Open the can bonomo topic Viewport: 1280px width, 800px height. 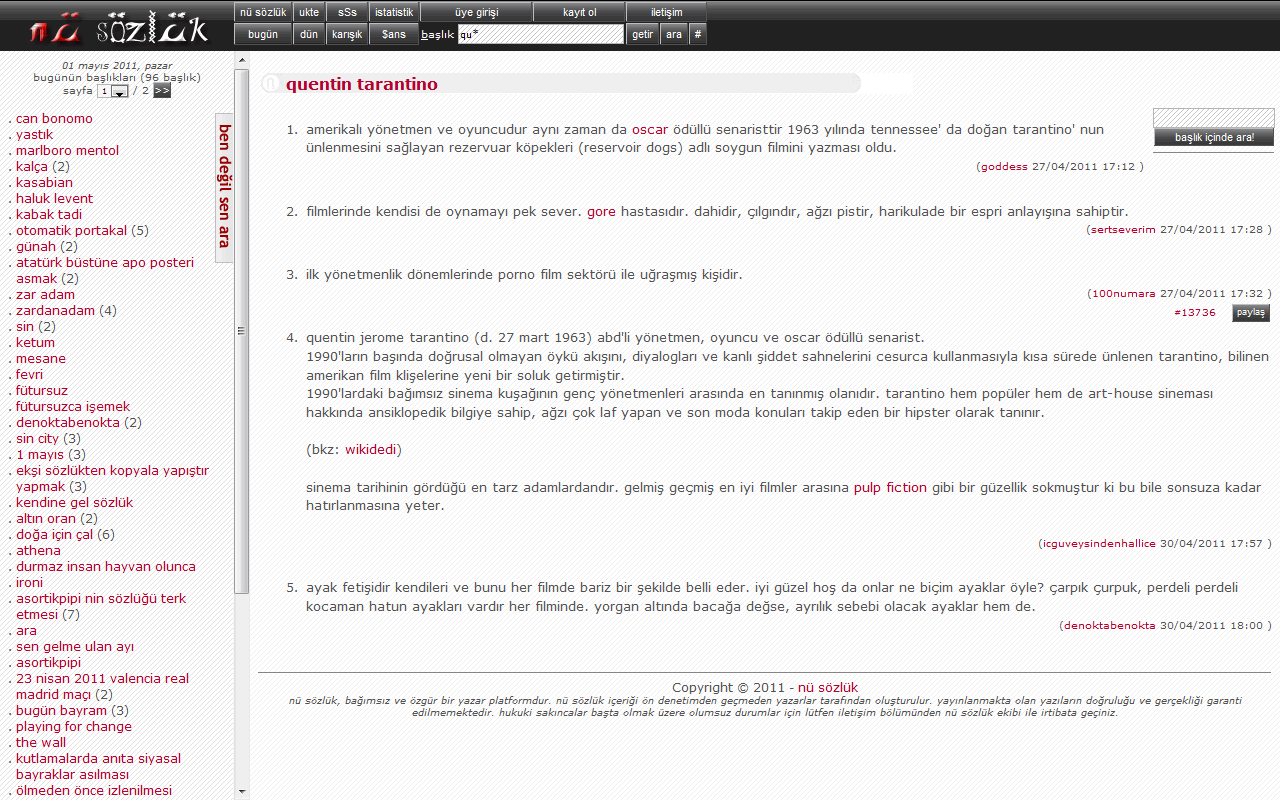pyautogui.click(x=54, y=119)
